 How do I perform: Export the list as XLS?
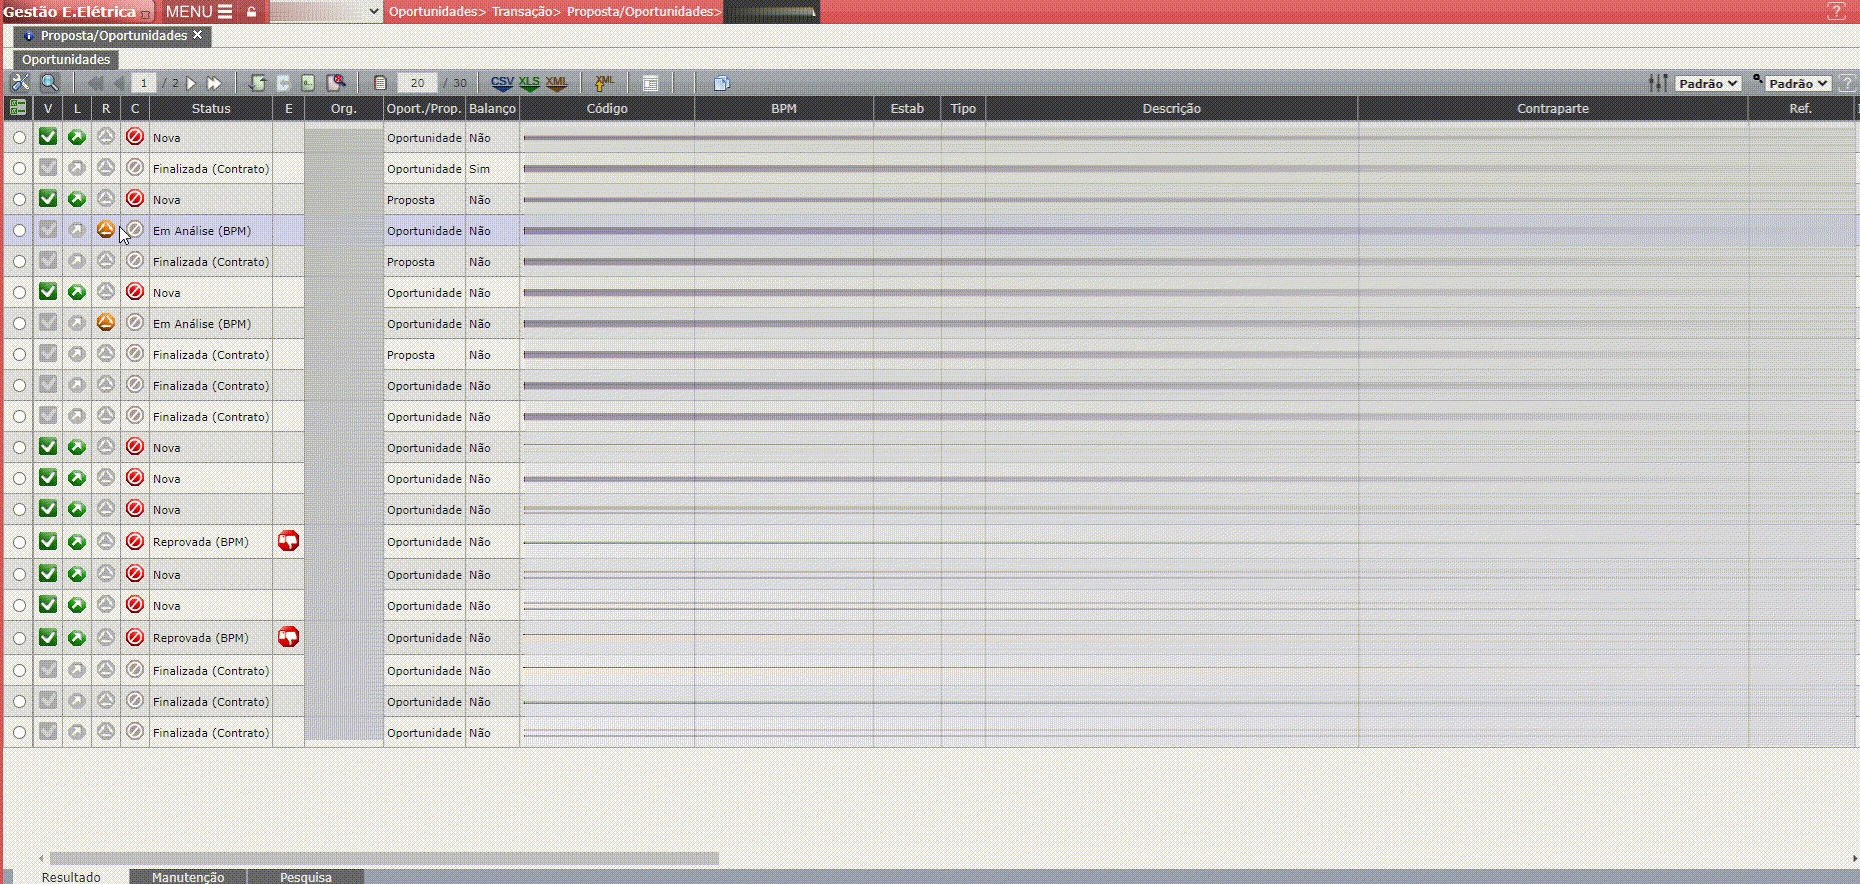[529, 83]
